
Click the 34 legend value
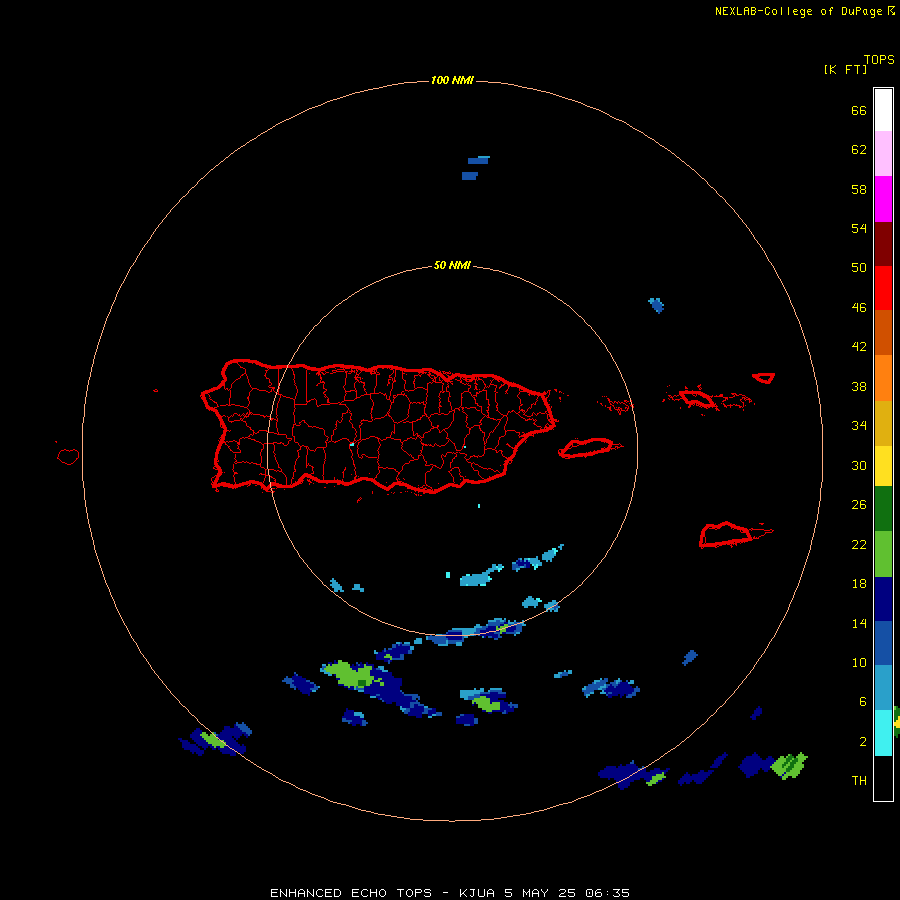click(859, 426)
